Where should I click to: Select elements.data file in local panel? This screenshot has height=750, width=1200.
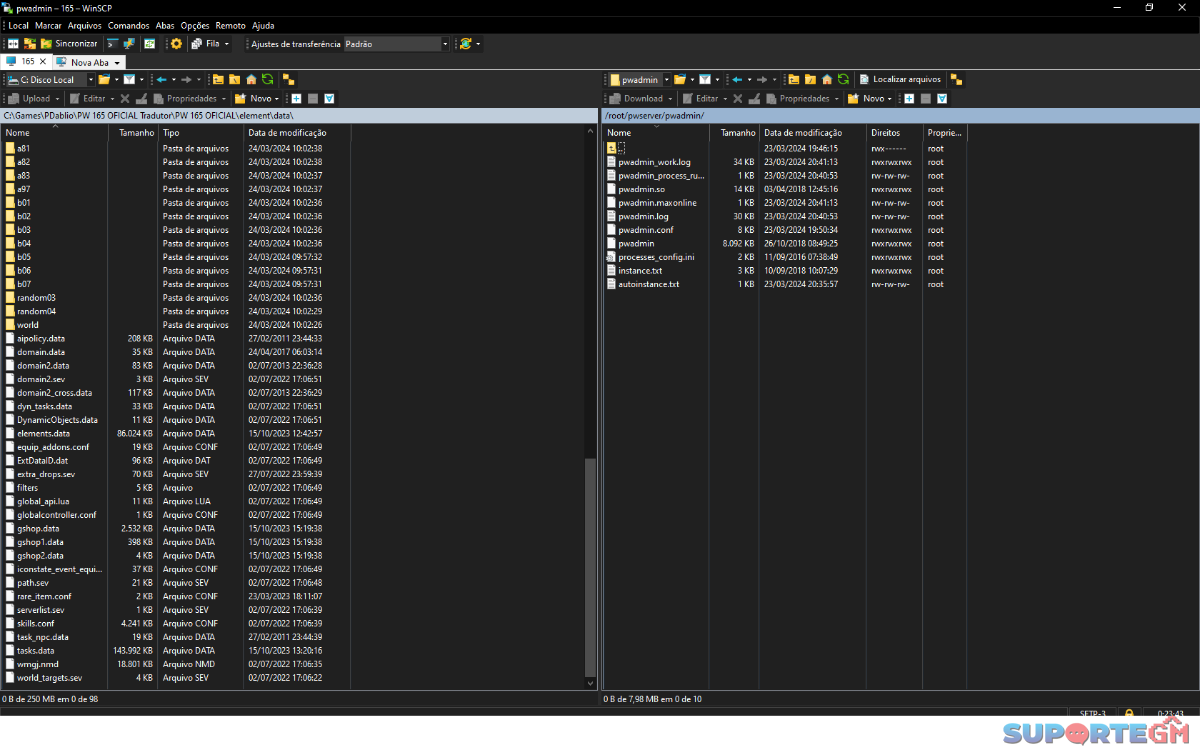tap(43, 434)
